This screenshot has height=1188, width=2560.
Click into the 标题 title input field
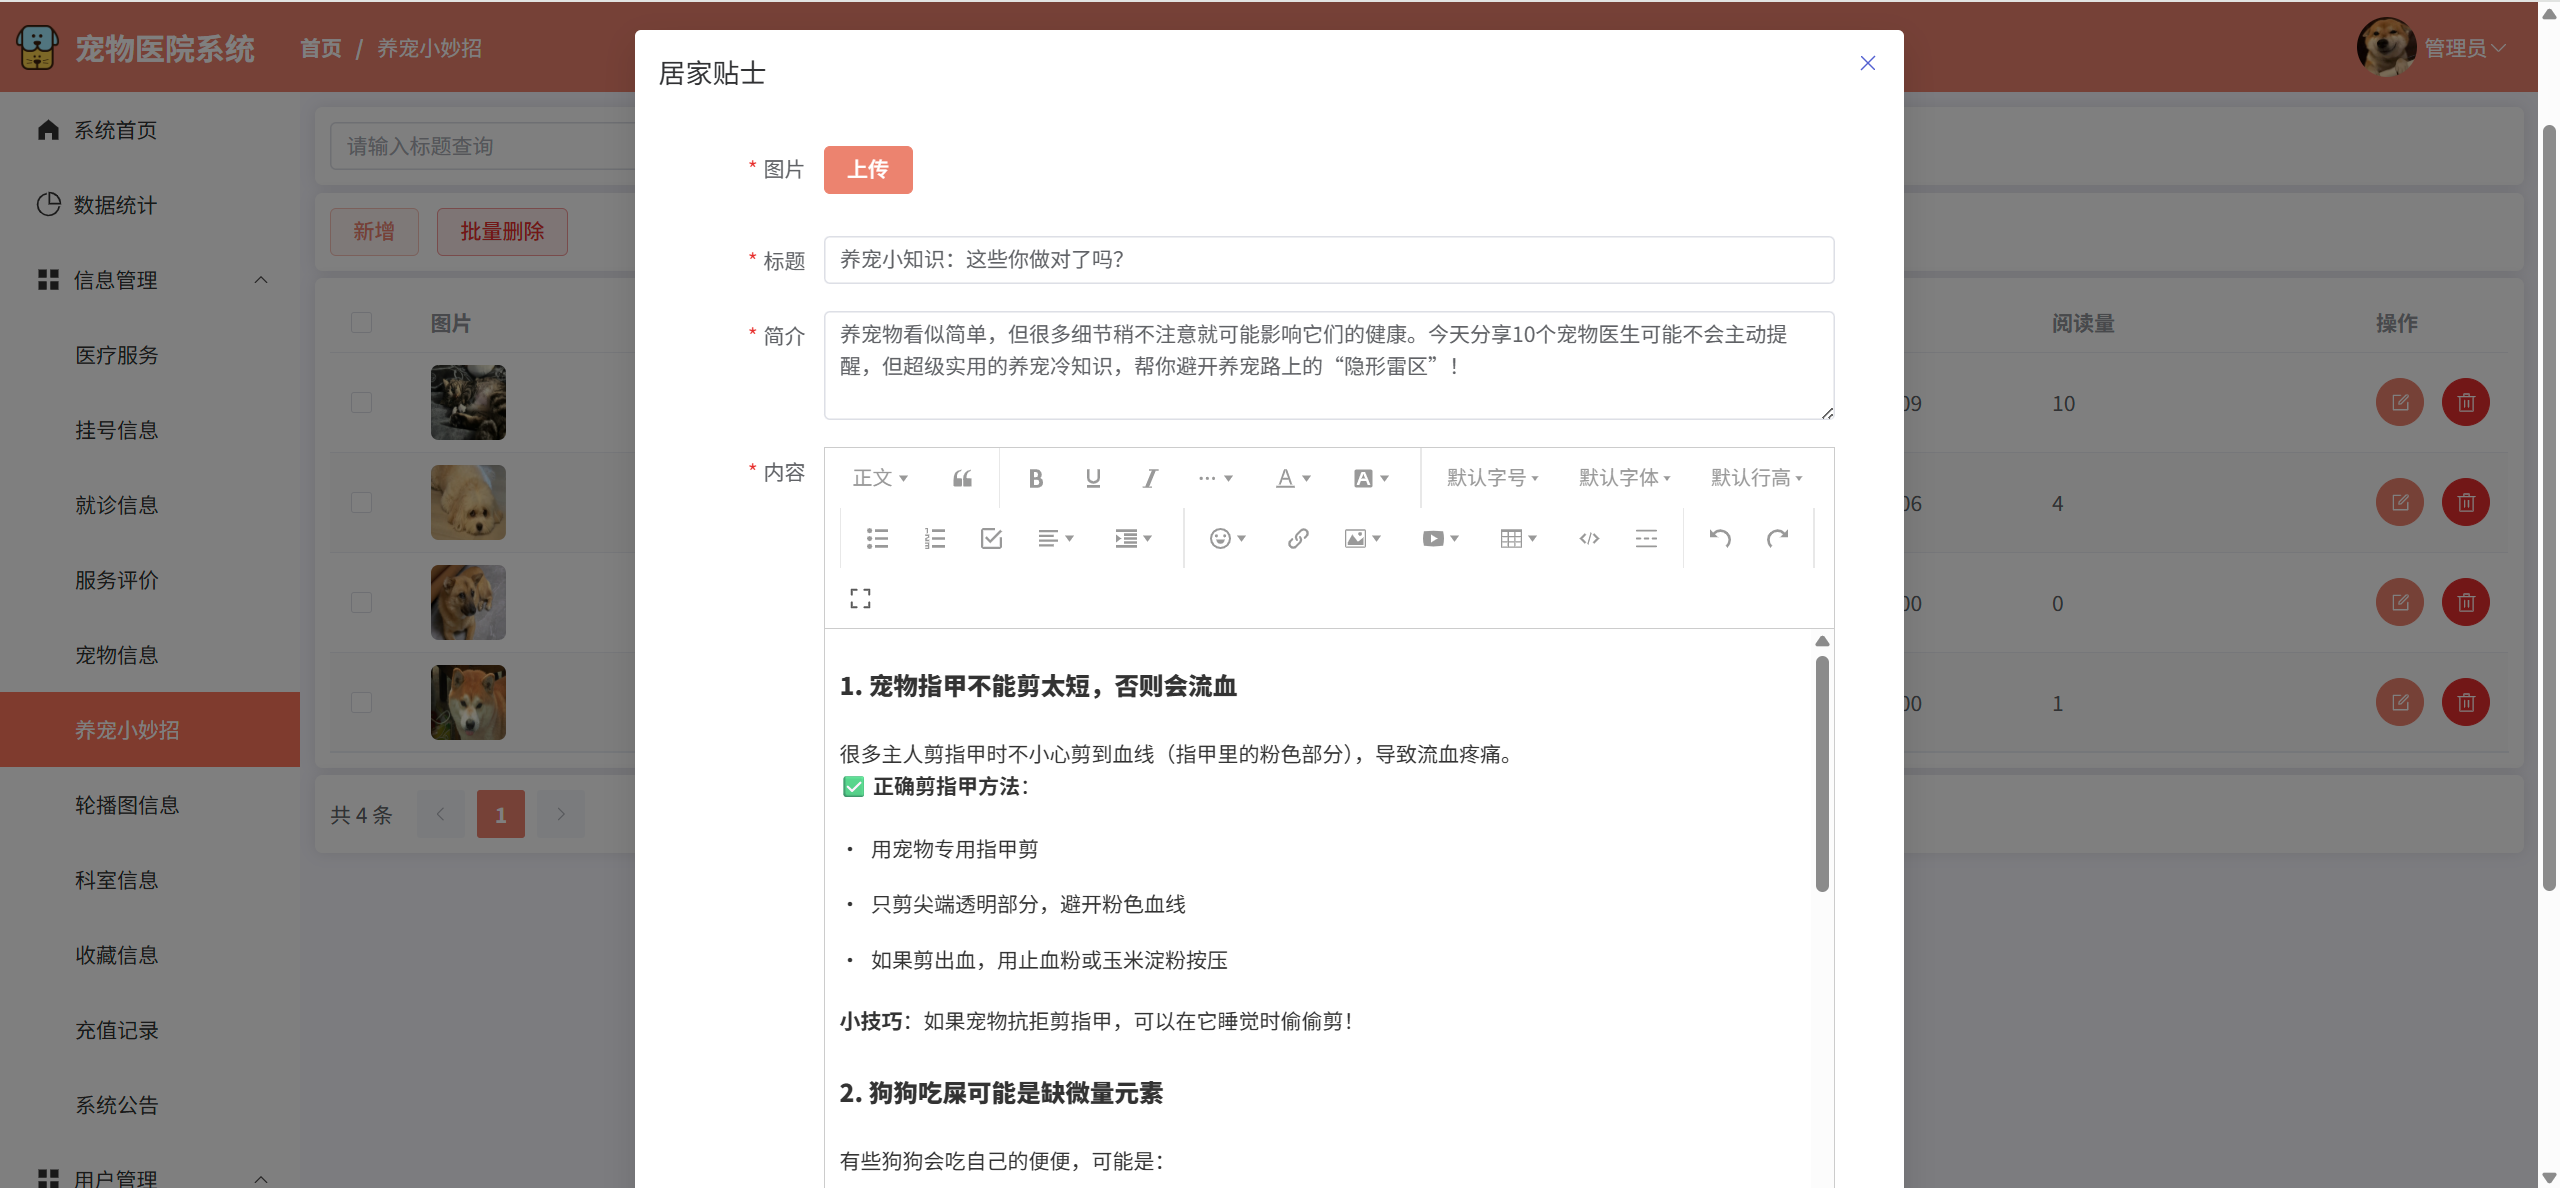pos(1328,260)
